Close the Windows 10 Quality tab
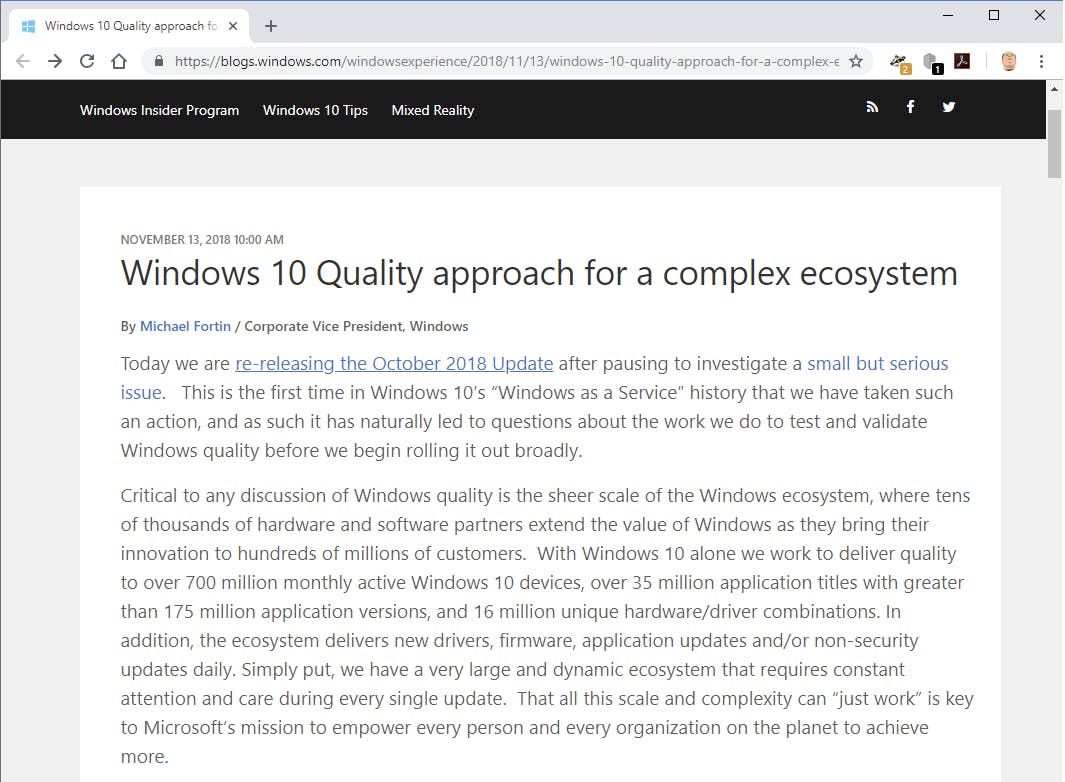Screen dimensions: 1065x782 click(233, 26)
